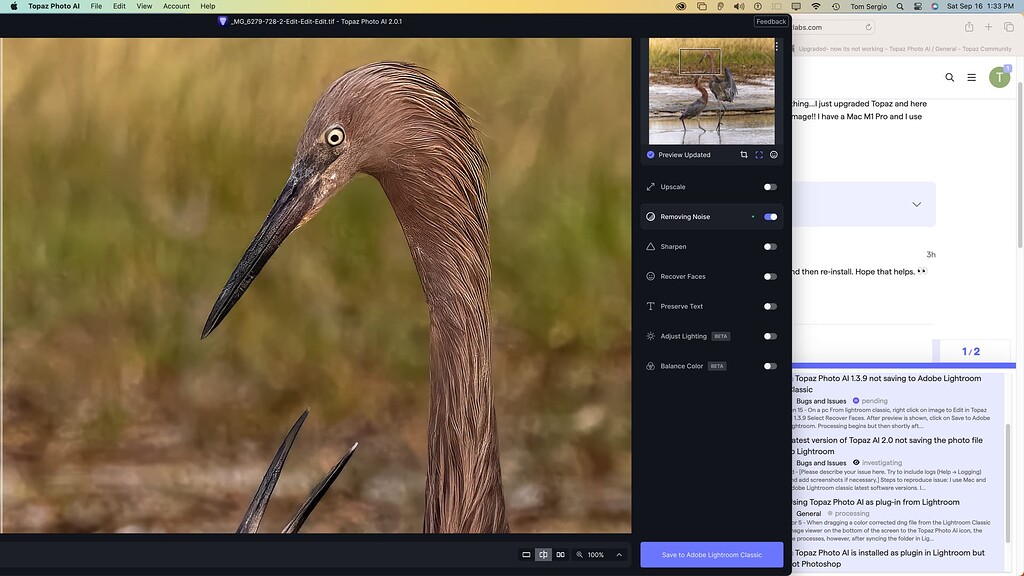Click the subject selection frame icon

pos(759,155)
